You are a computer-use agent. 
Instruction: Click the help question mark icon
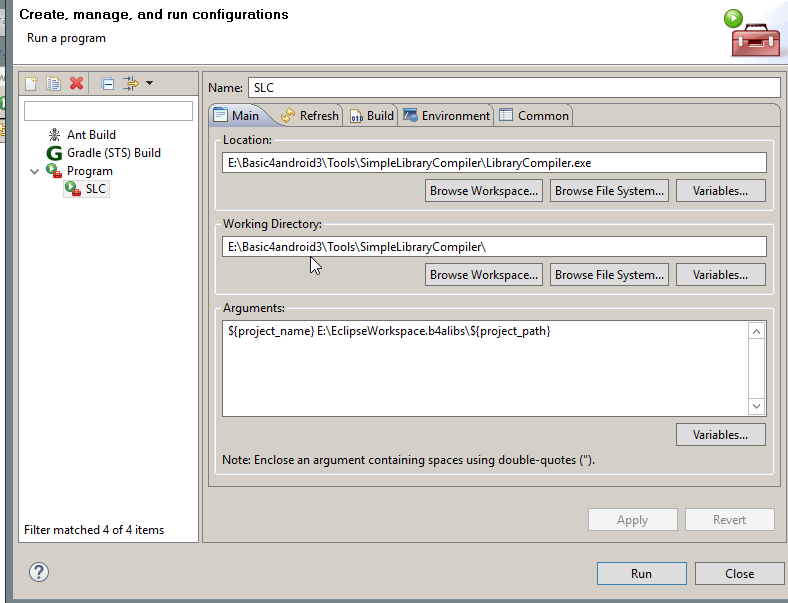[39, 573]
